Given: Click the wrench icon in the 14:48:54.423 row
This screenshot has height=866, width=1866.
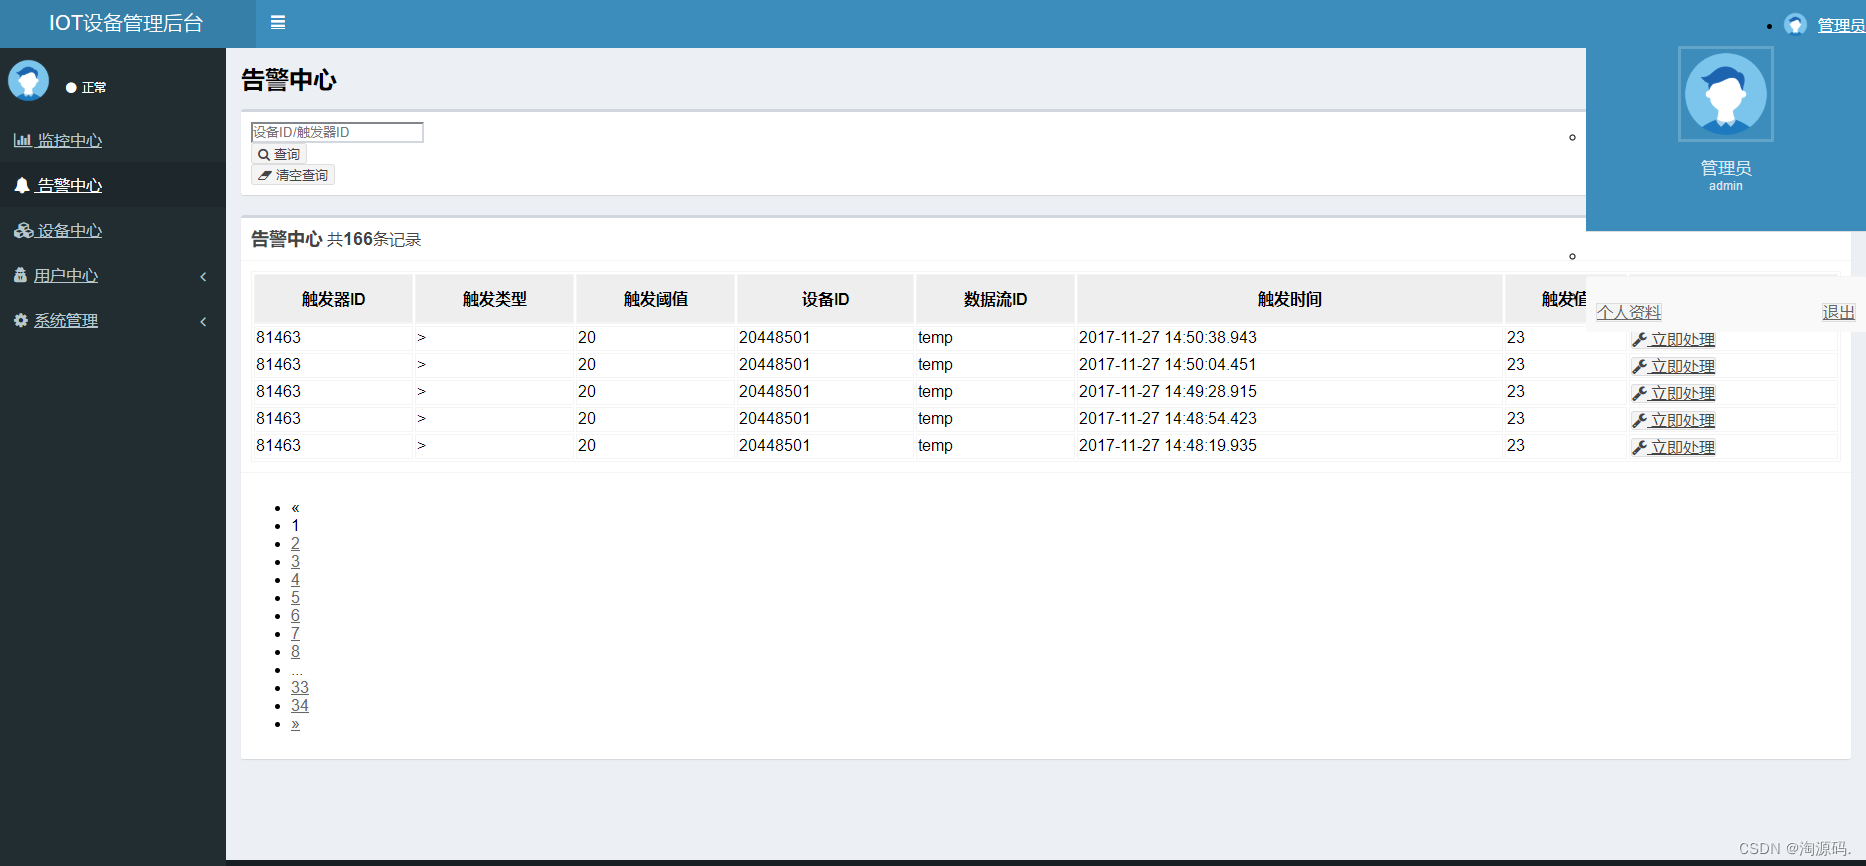Looking at the screenshot, I should (1639, 421).
